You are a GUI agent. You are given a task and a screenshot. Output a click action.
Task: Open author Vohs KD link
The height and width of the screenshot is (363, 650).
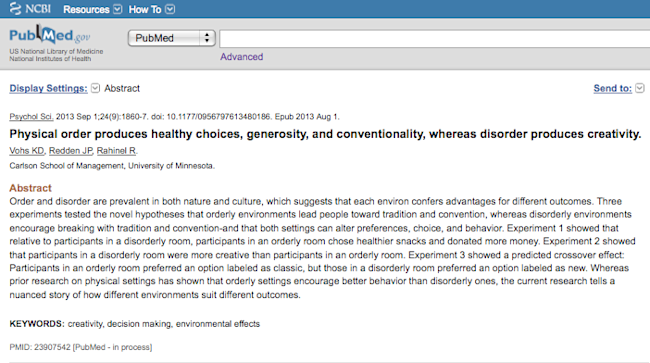point(27,151)
